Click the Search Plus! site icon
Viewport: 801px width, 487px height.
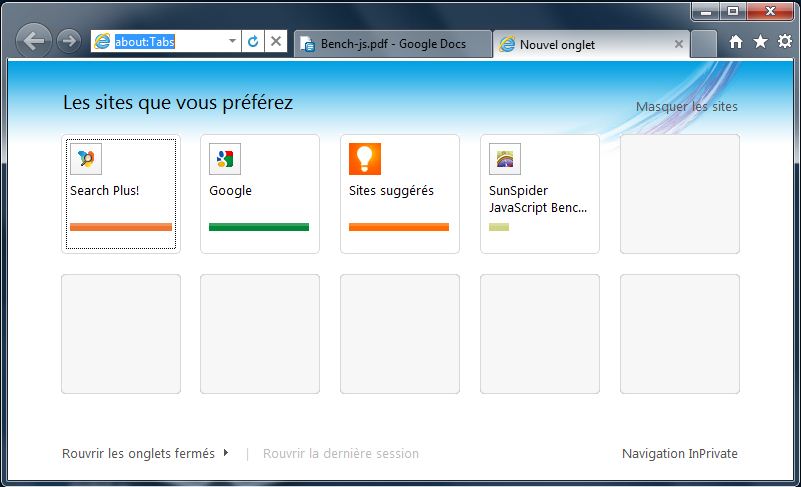[86, 159]
